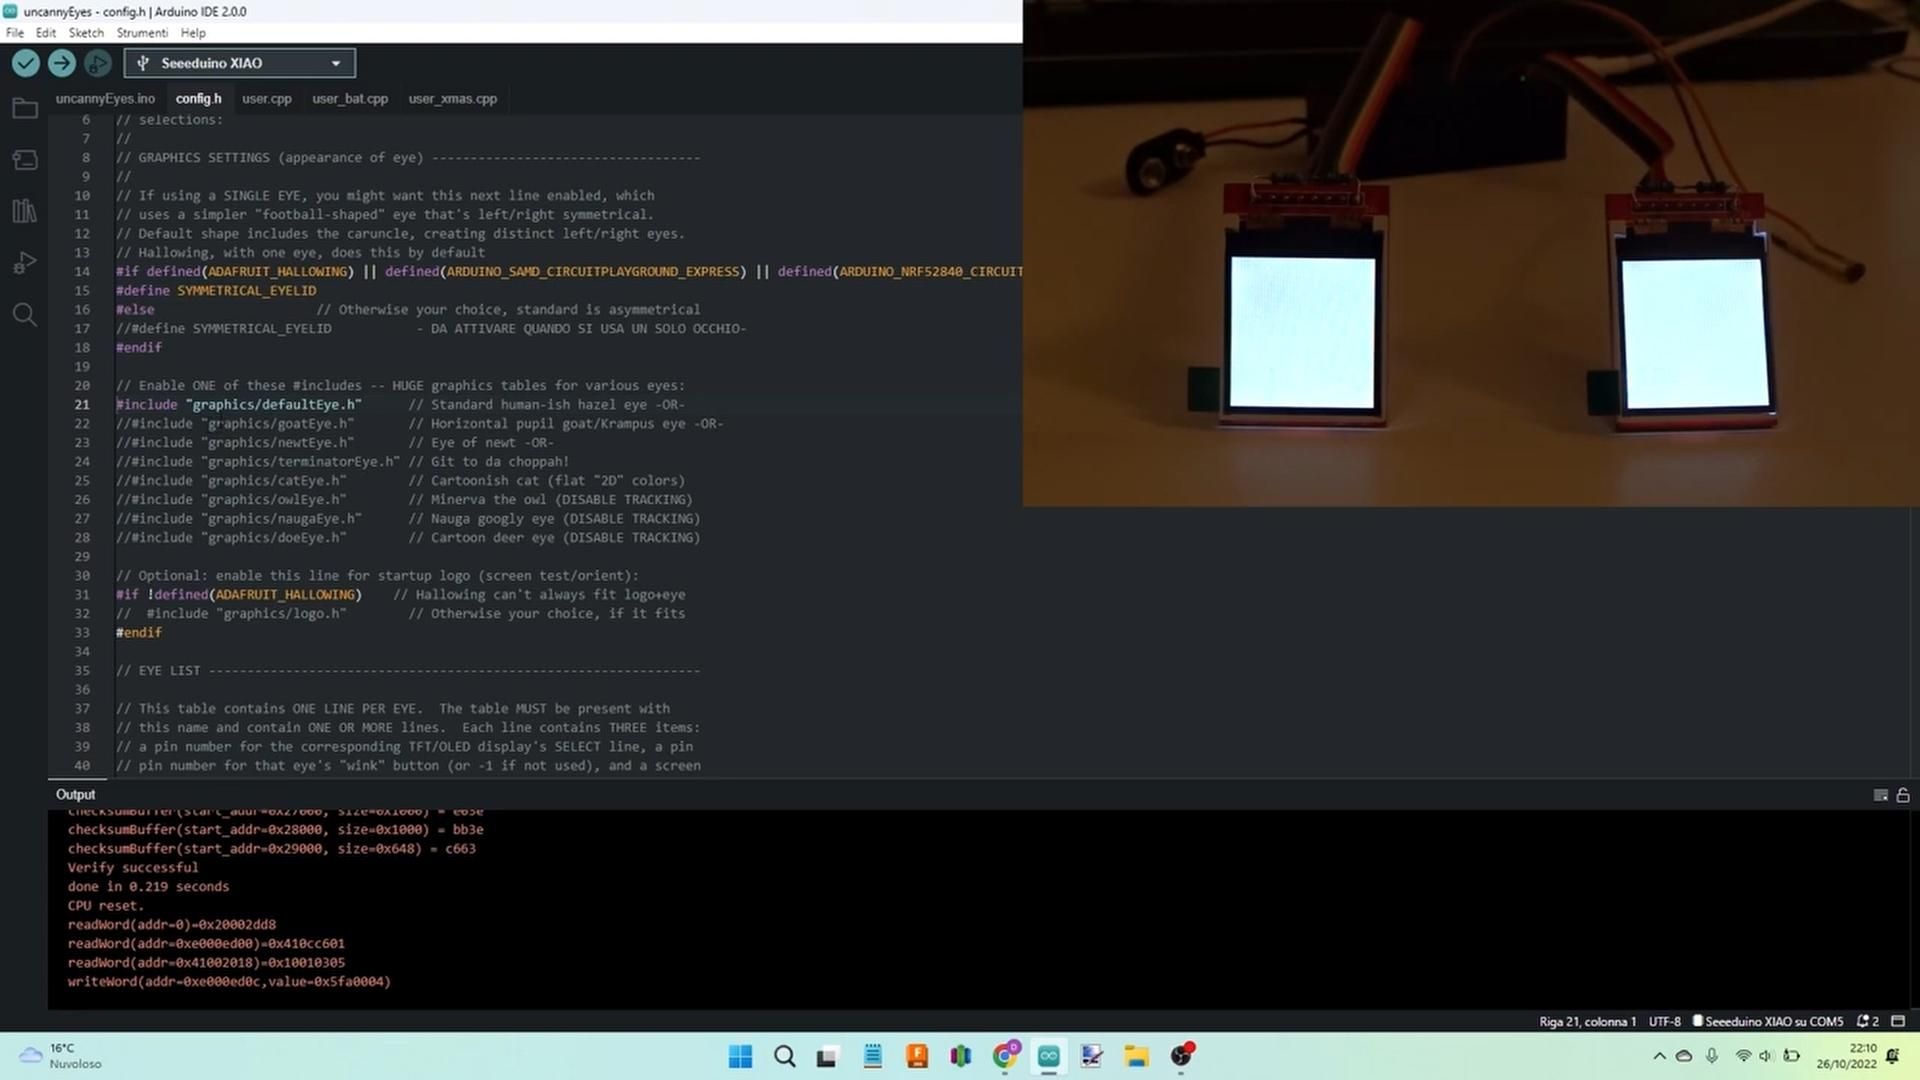Viewport: 1920px width, 1080px height.
Task: Open Wi-Fi network tray icon
Action: 1743,1056
